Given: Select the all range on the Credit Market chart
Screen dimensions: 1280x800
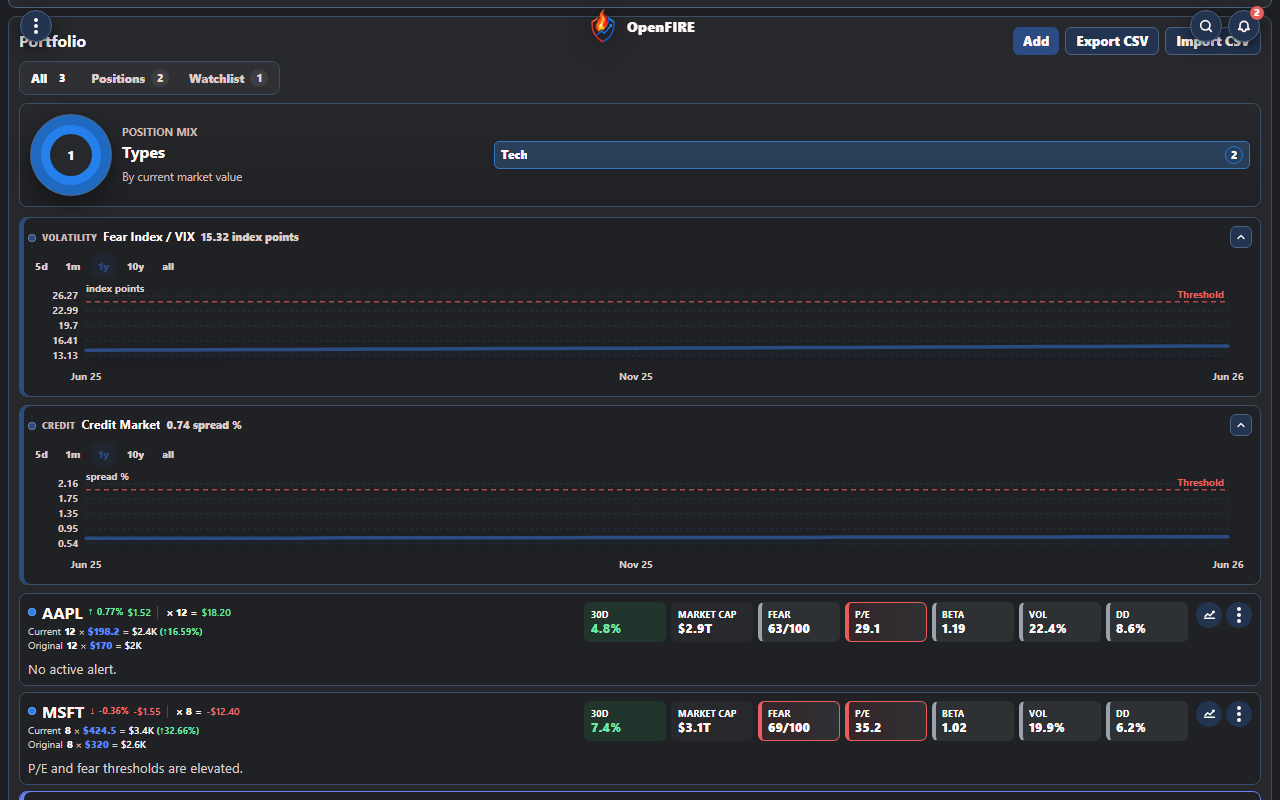Looking at the screenshot, I should (168, 455).
